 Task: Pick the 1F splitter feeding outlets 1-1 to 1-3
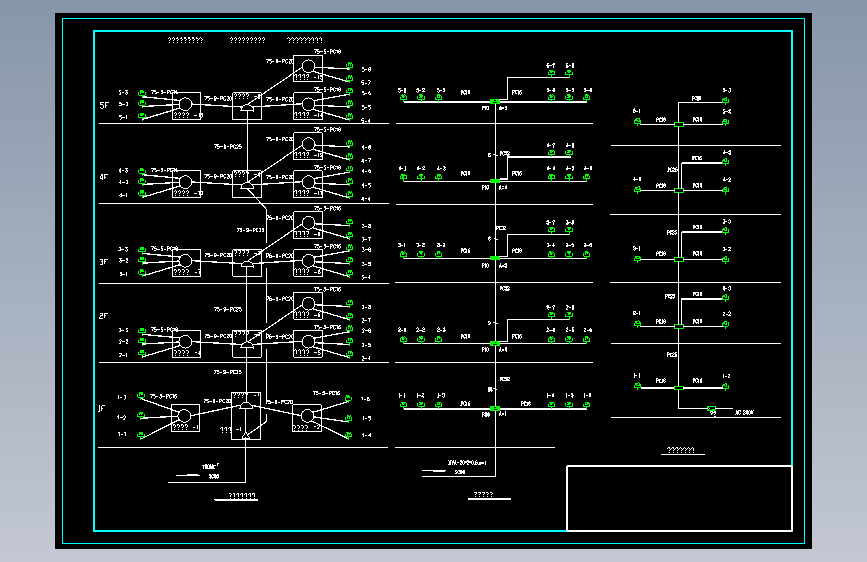(x=185, y=418)
